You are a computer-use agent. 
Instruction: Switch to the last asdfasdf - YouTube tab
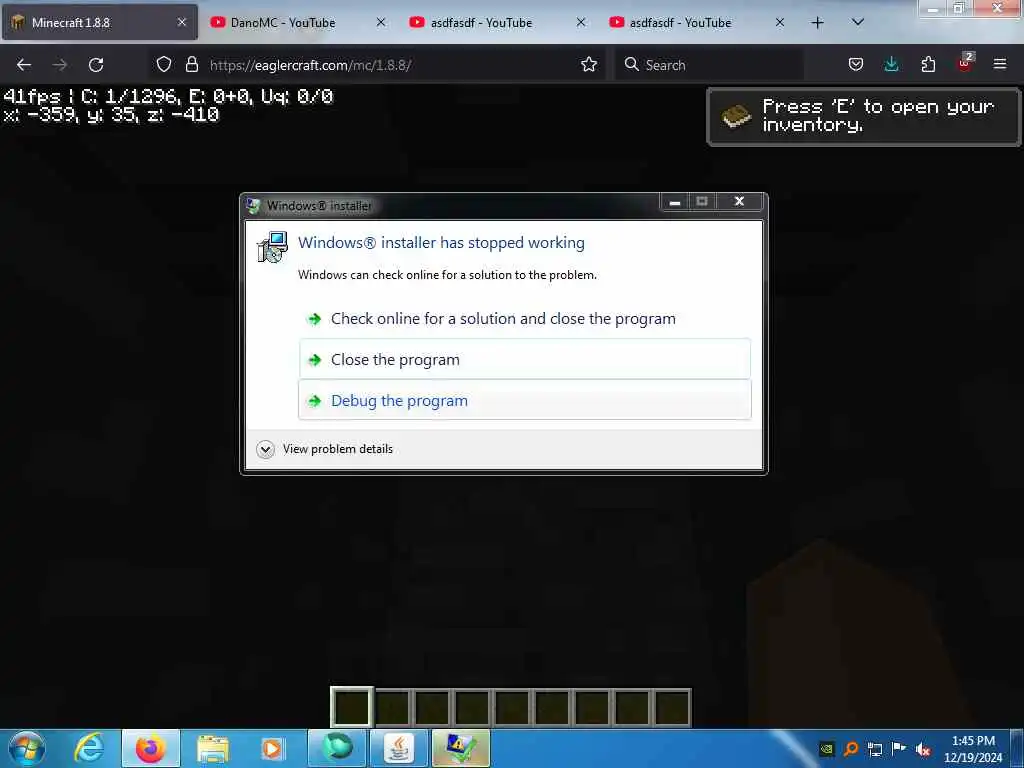697,23
